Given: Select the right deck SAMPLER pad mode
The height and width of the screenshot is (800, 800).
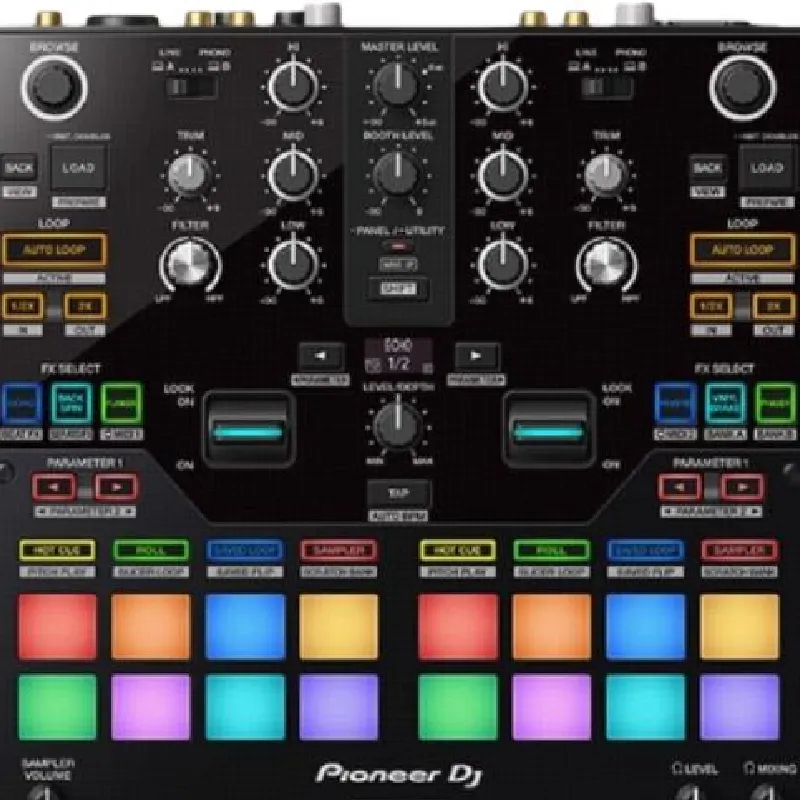Looking at the screenshot, I should 739,550.
